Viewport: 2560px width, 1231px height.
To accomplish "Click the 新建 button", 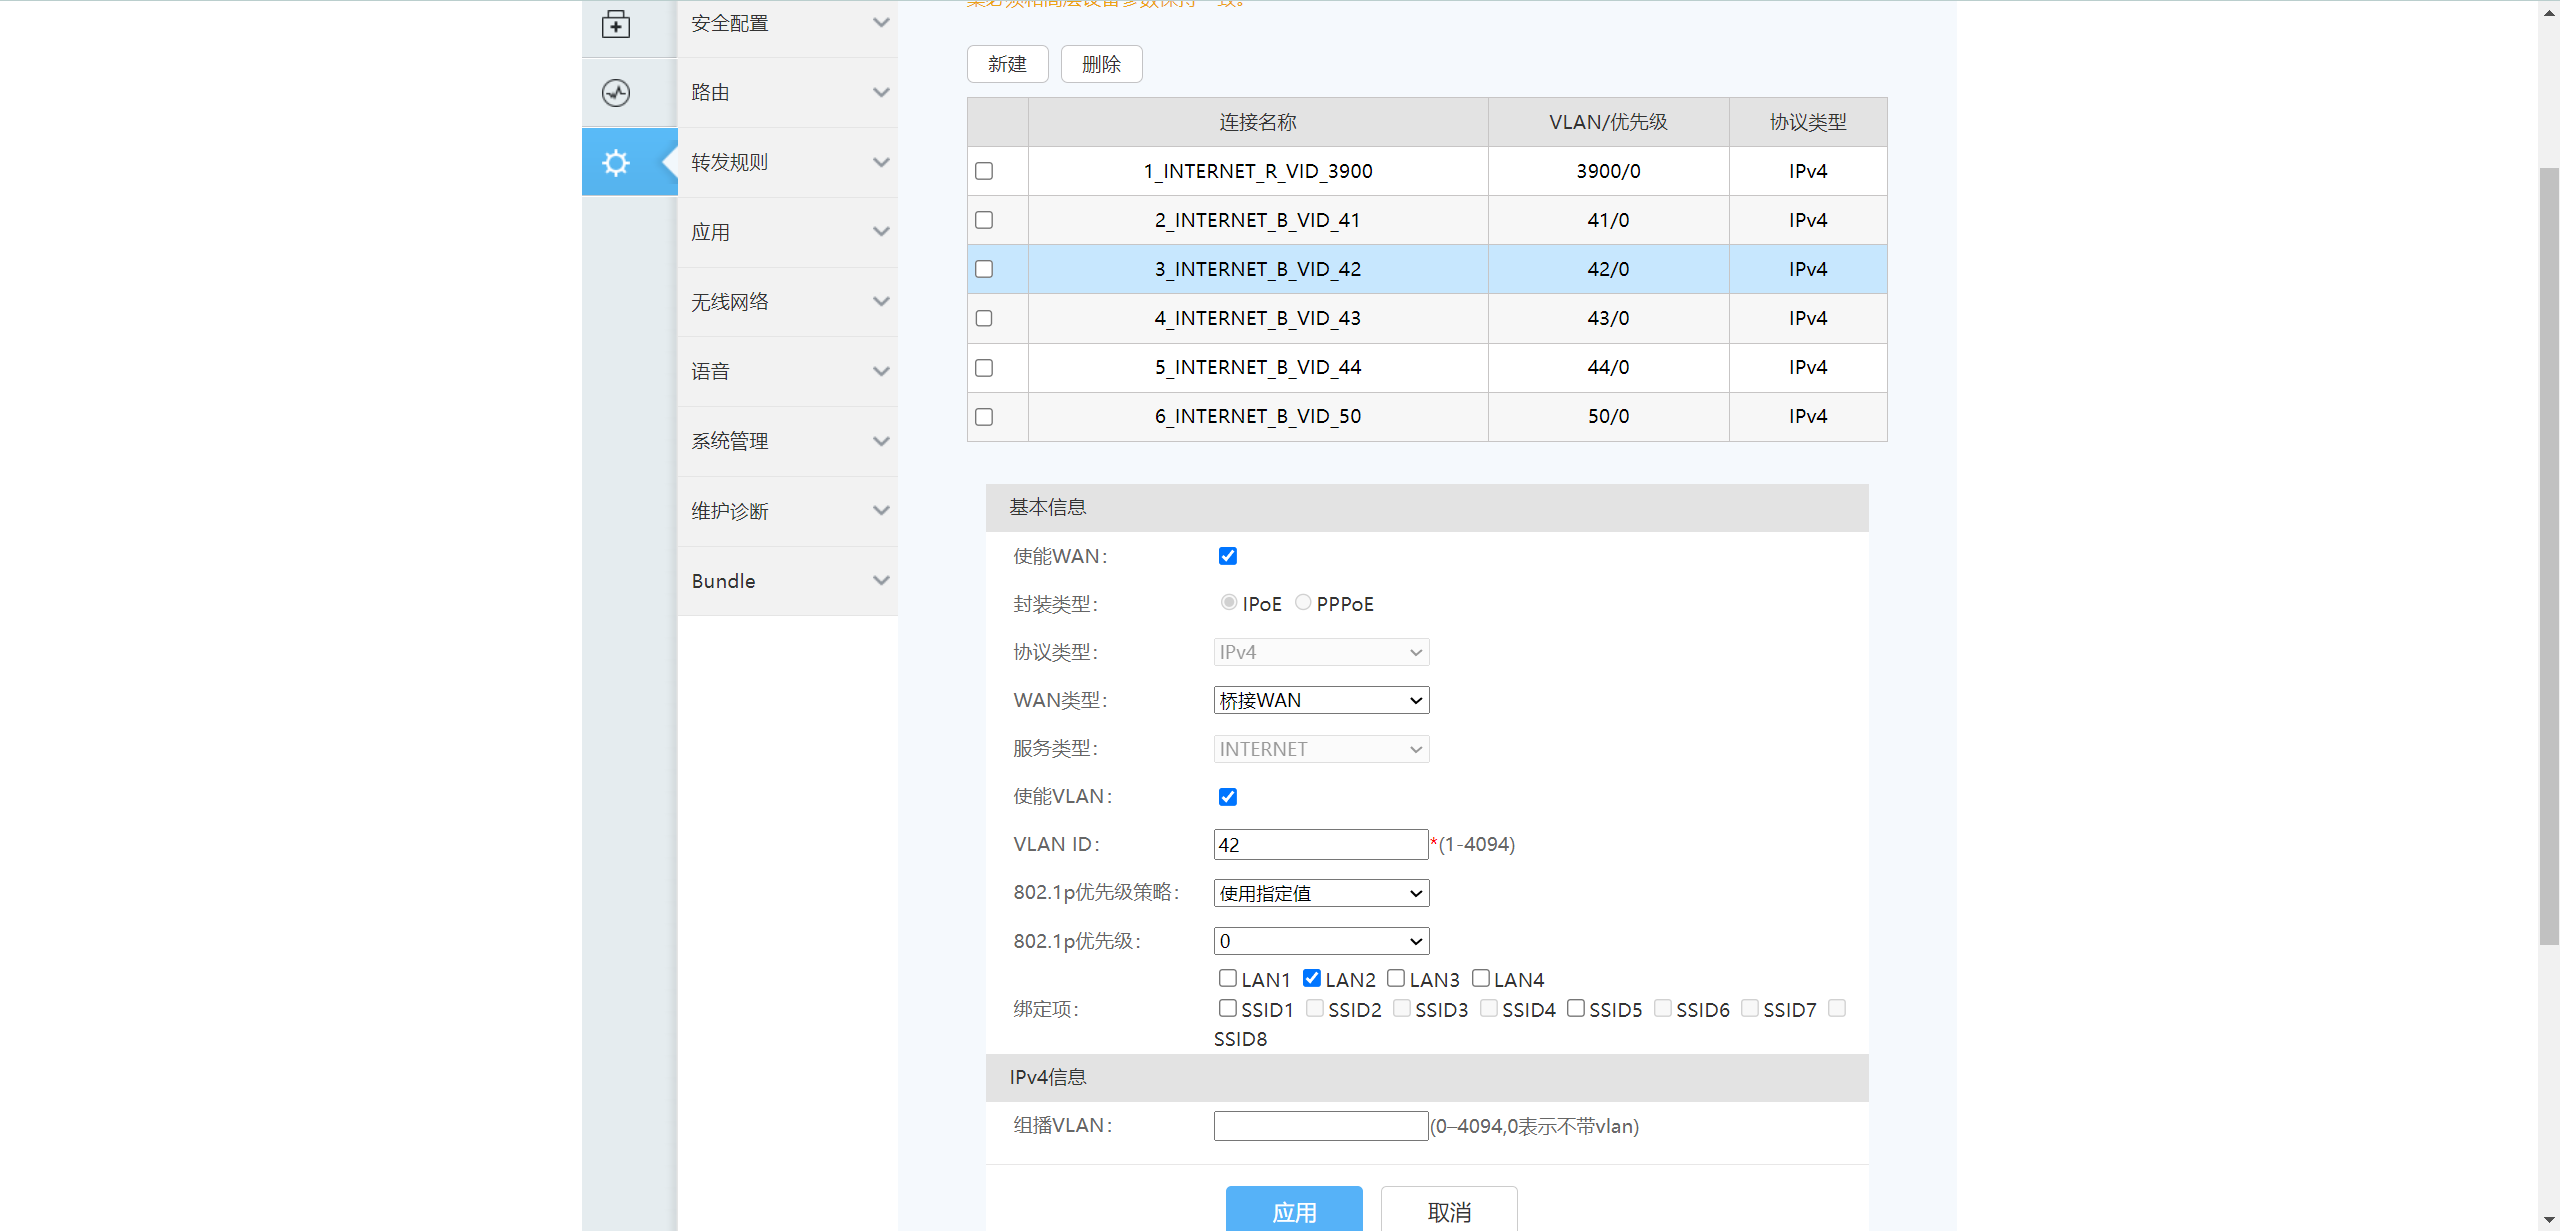I will tap(1007, 64).
